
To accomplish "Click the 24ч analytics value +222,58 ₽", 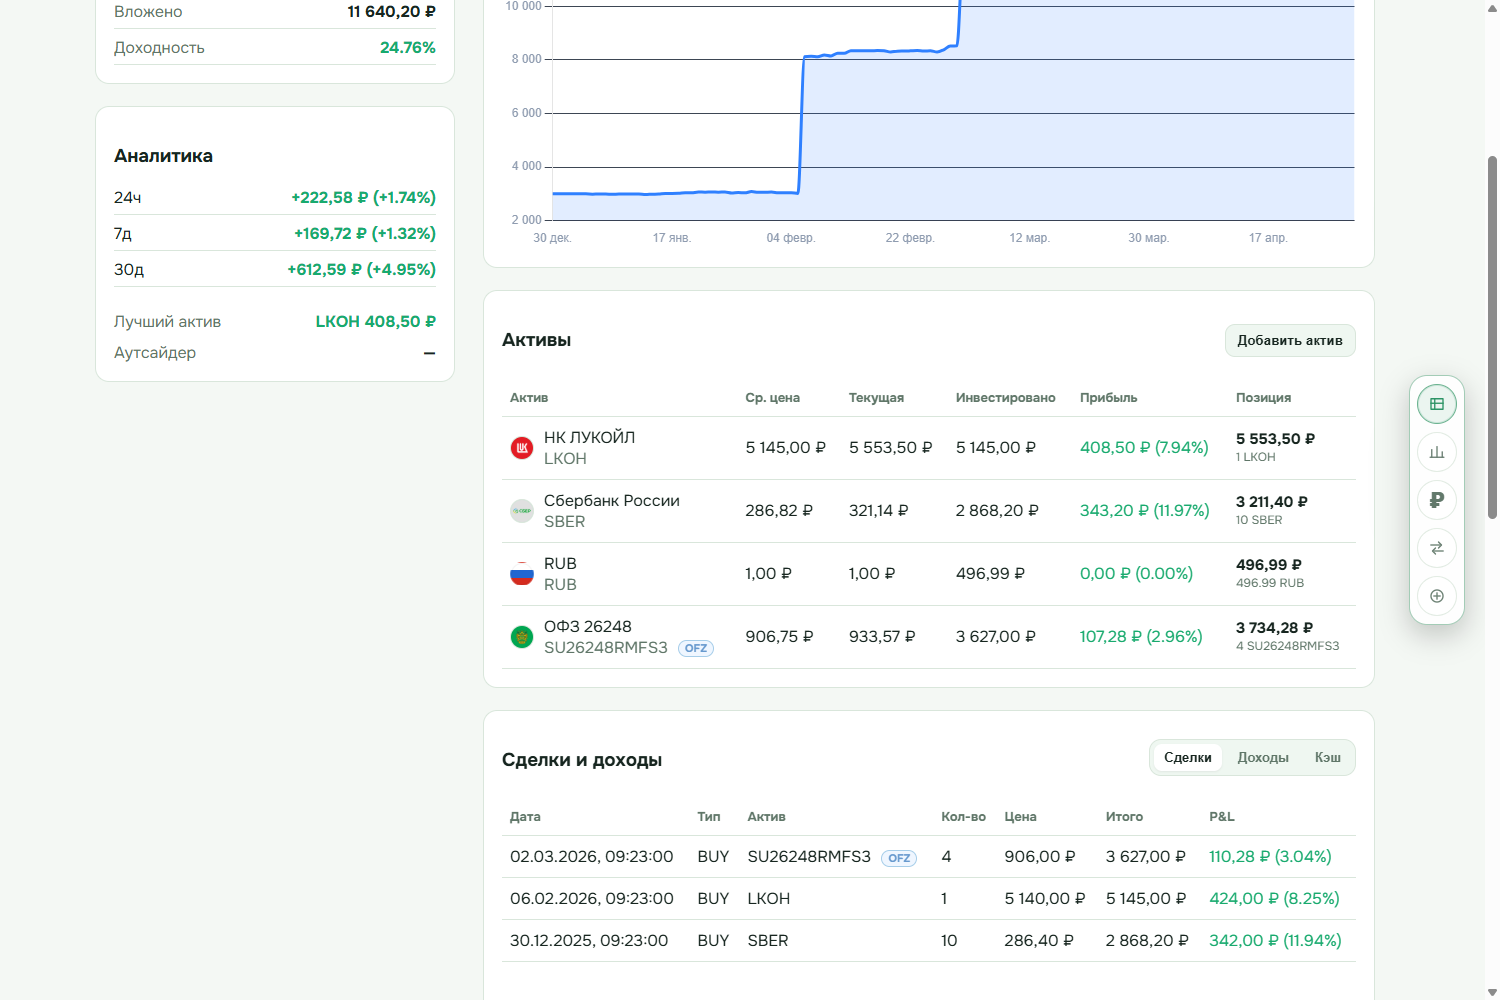I will coord(363,197).
